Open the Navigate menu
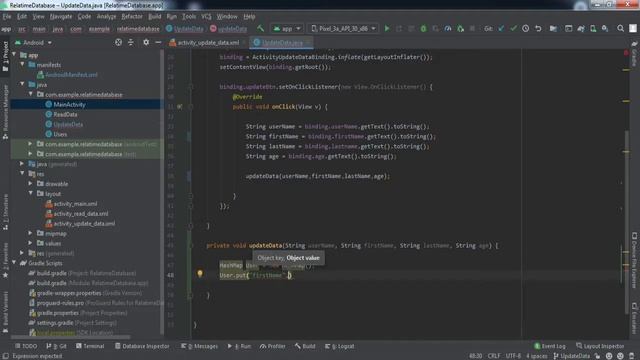The width and height of the screenshot is (640, 360). click(61, 17)
